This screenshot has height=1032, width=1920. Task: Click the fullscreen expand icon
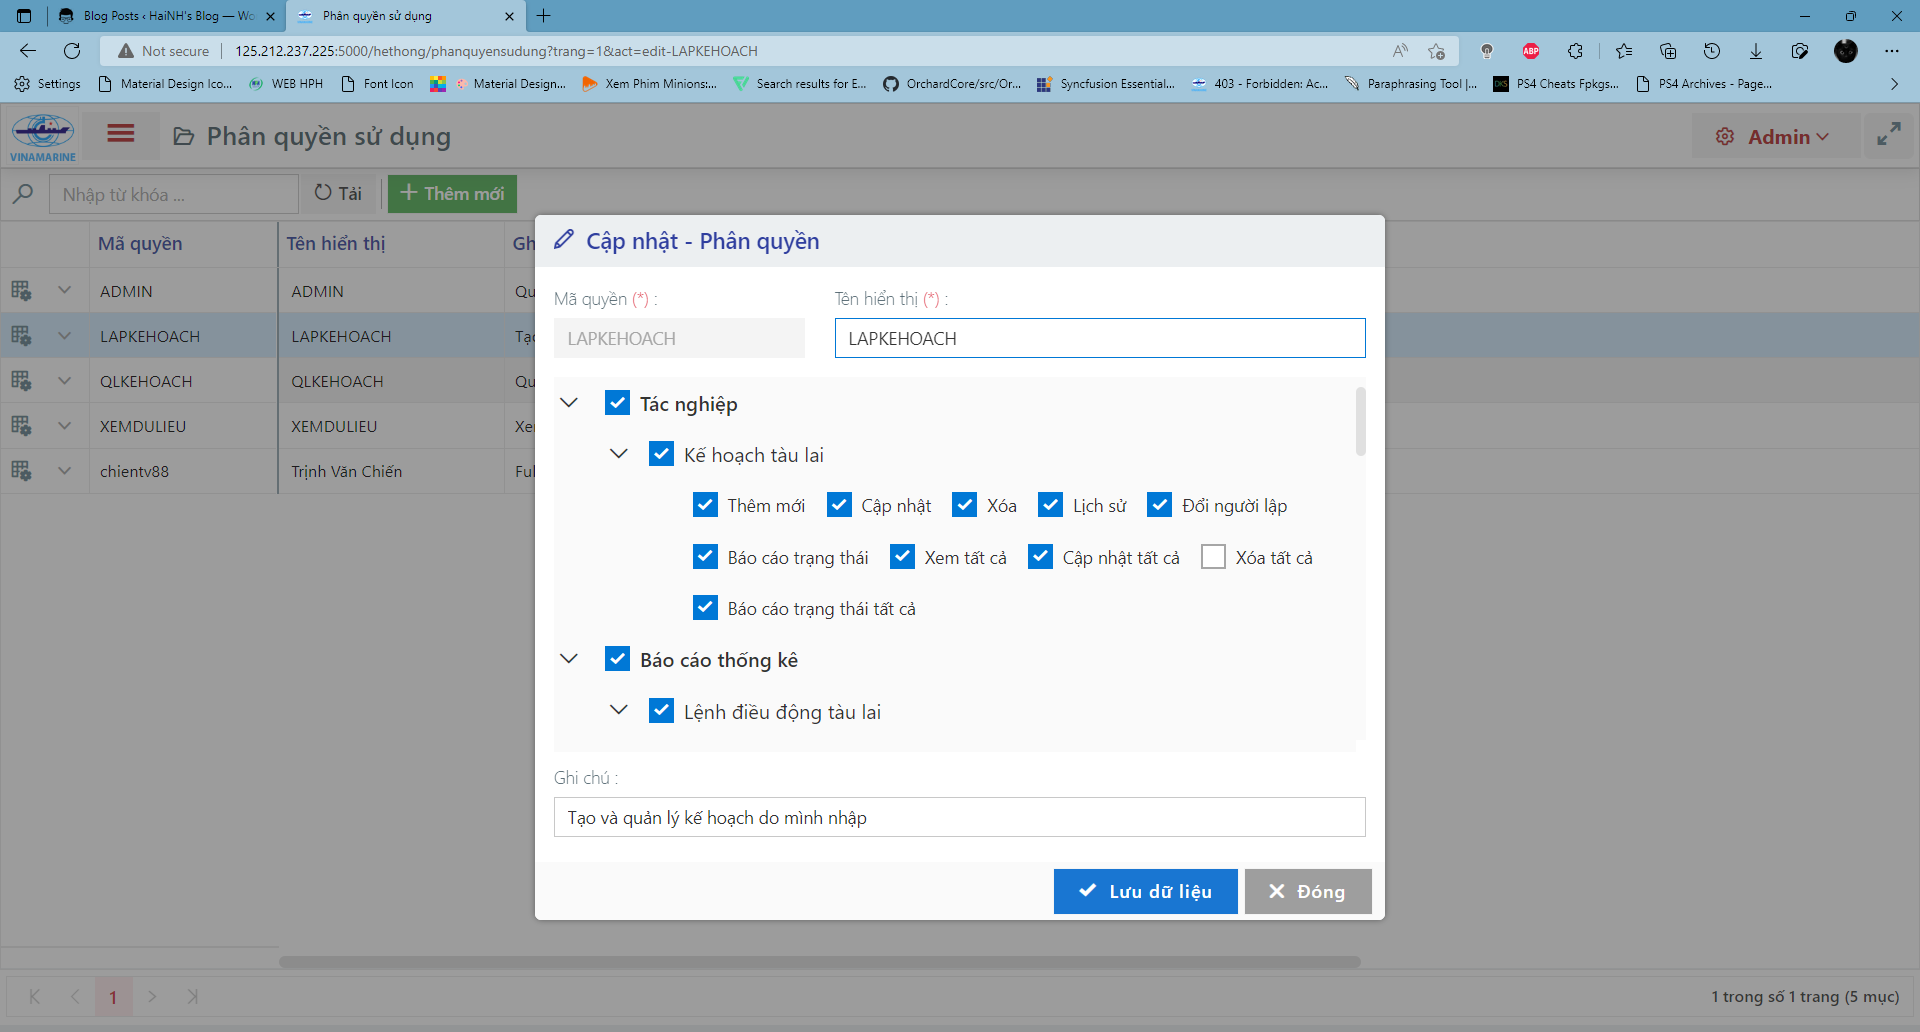[1888, 135]
